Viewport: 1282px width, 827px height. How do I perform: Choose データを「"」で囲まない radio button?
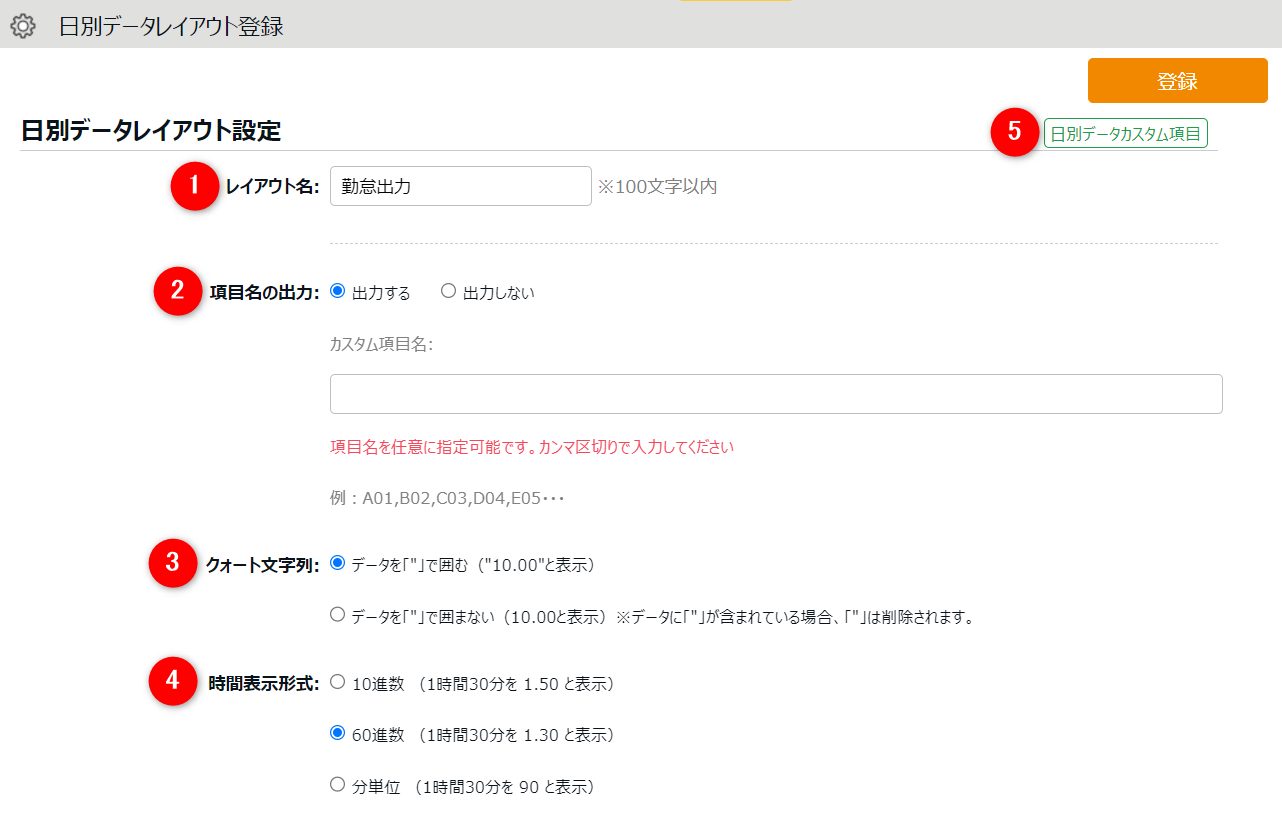[x=338, y=615]
